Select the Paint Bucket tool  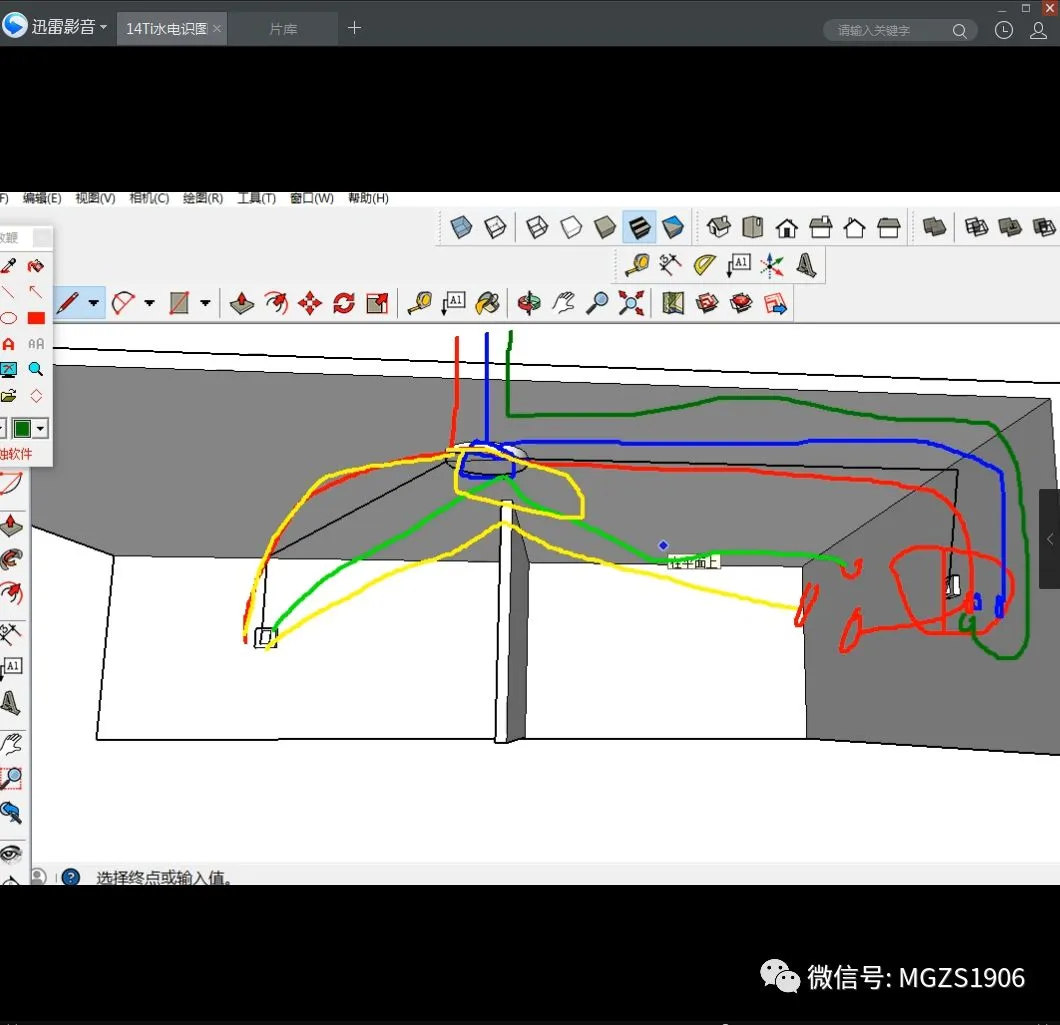click(x=487, y=303)
